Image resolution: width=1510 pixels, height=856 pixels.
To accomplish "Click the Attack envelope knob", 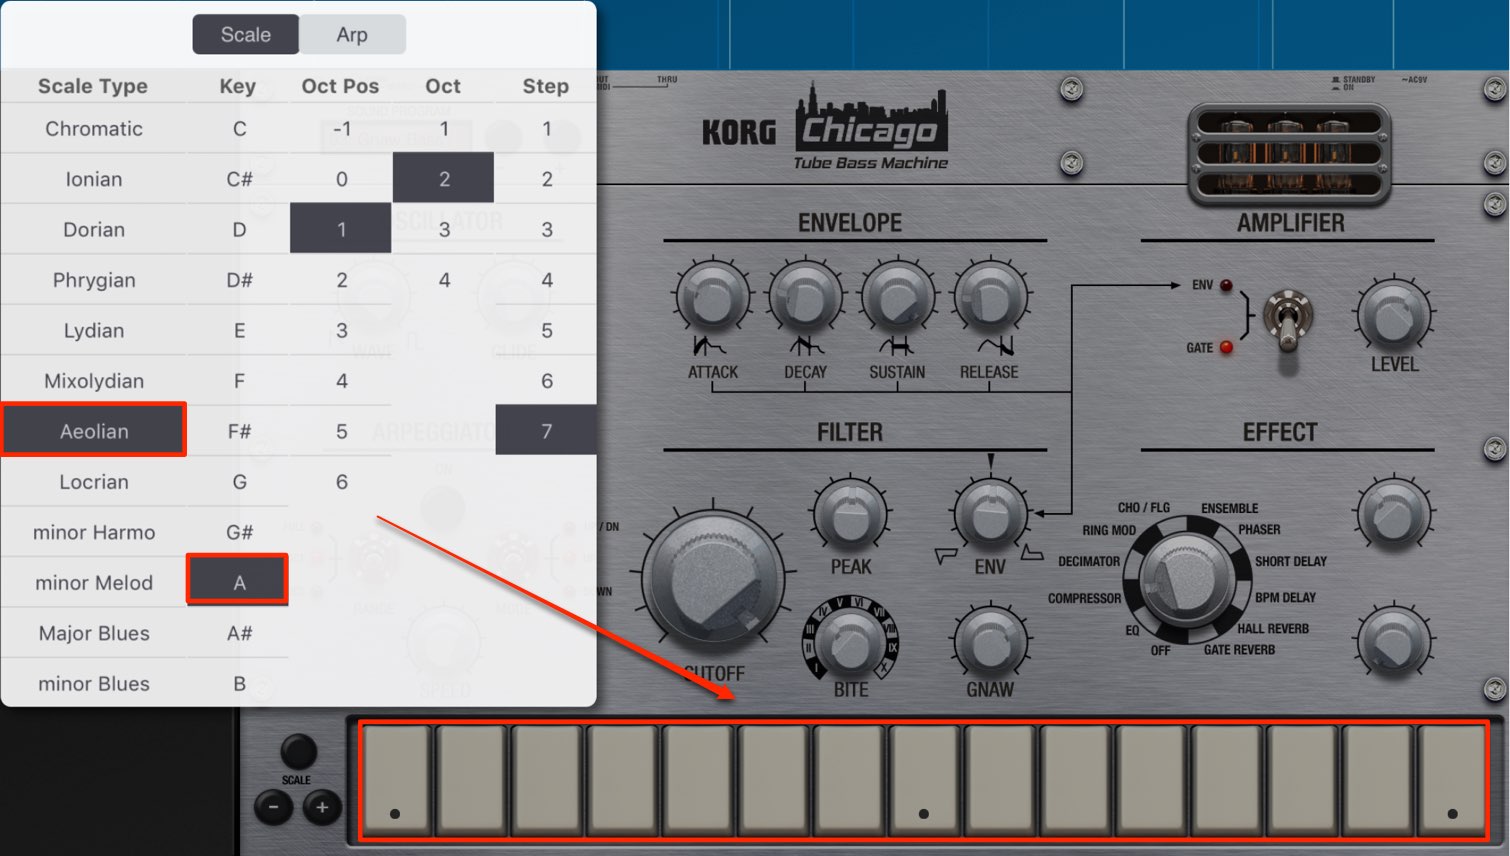I will [712, 296].
